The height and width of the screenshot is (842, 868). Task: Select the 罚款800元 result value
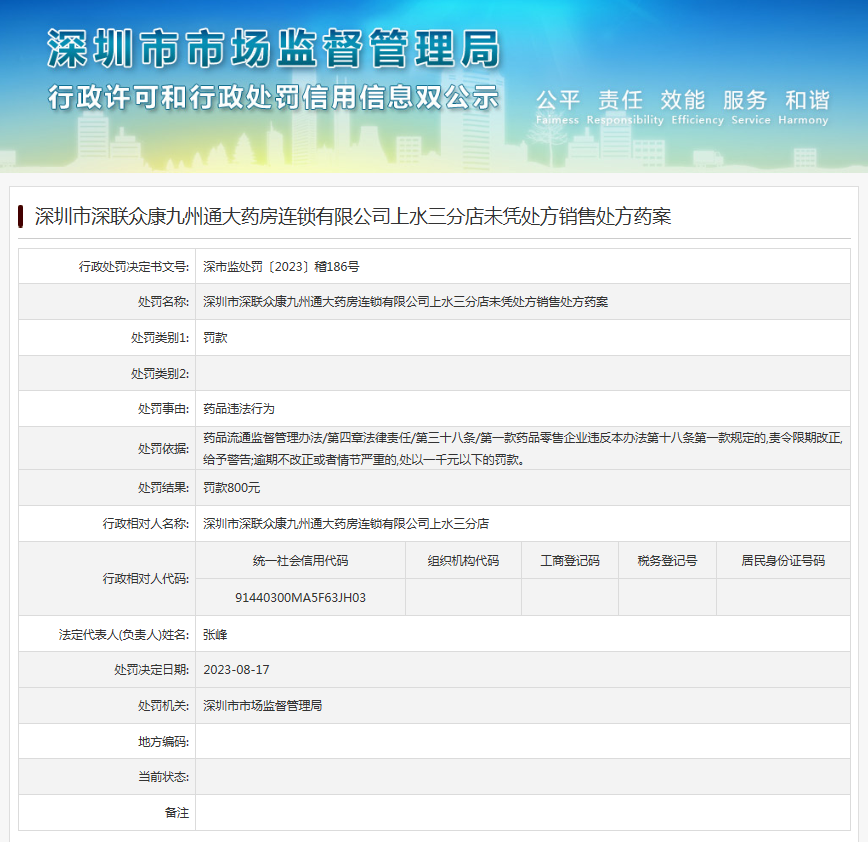(x=231, y=488)
